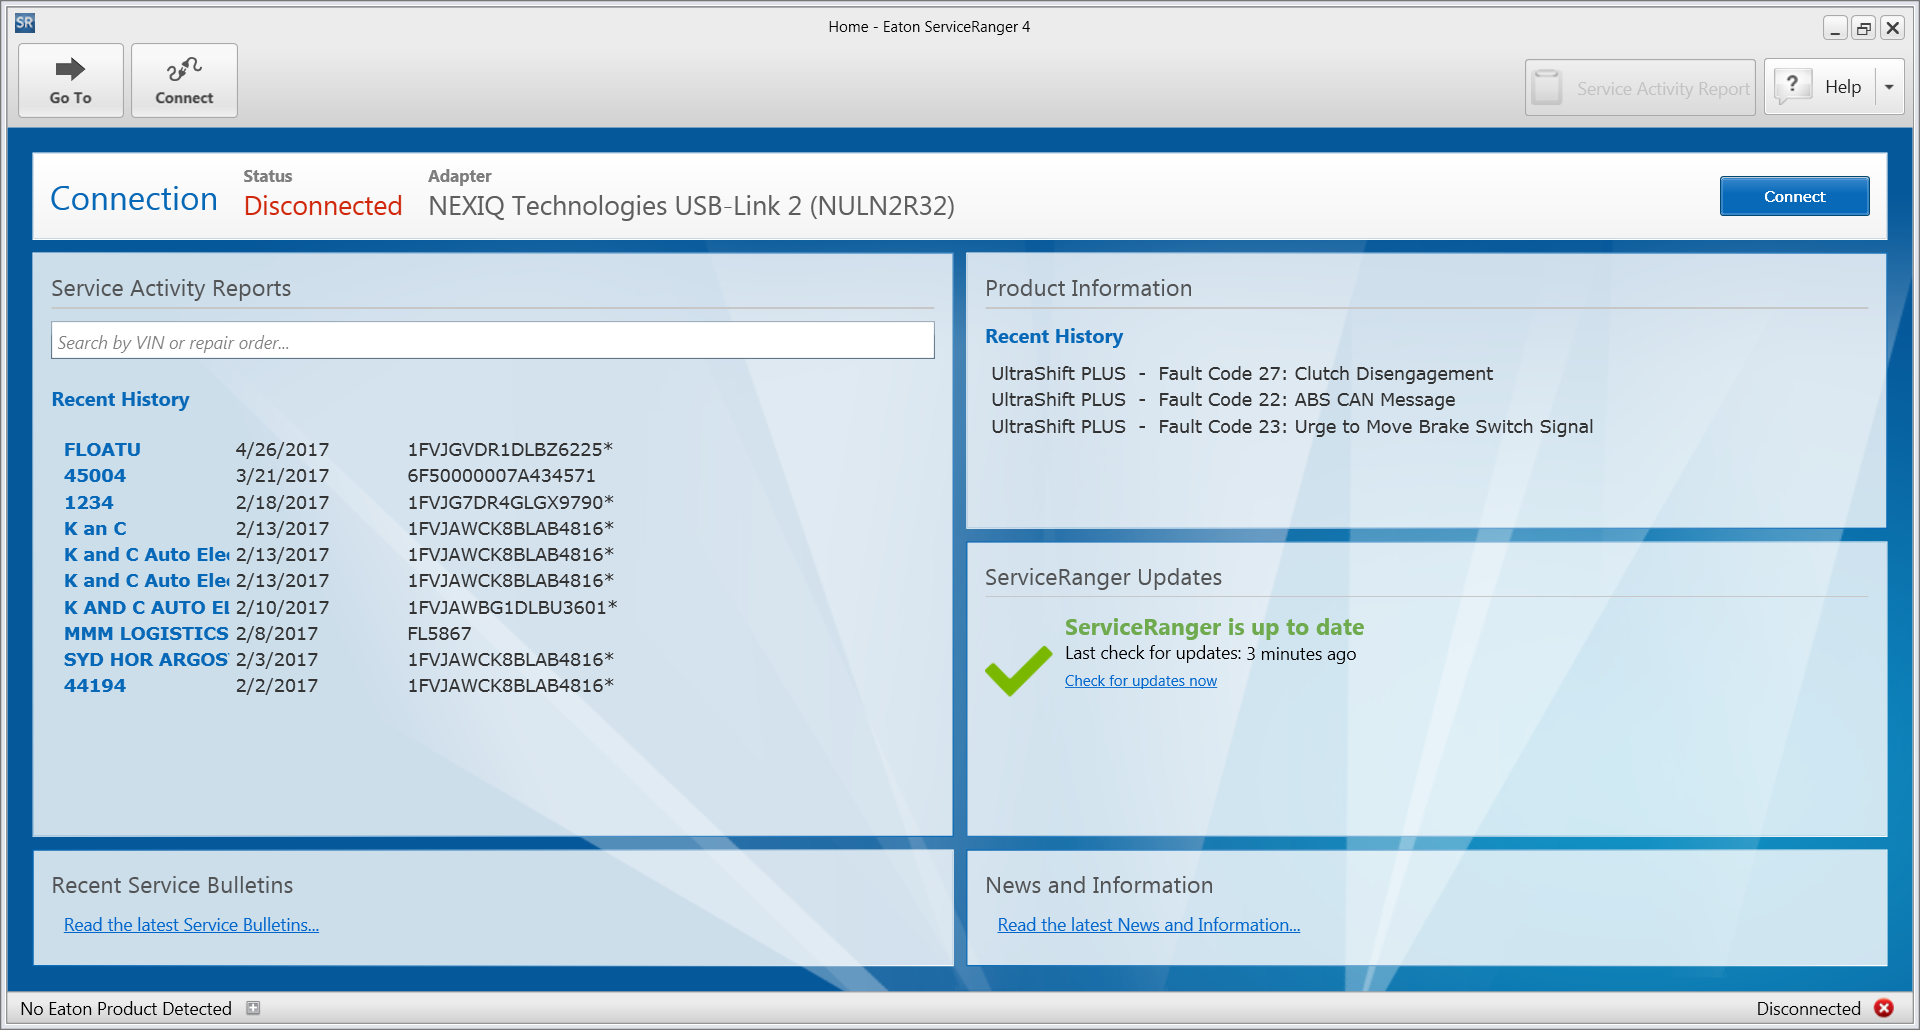Restore down the ServiceRanger window

[1864, 28]
